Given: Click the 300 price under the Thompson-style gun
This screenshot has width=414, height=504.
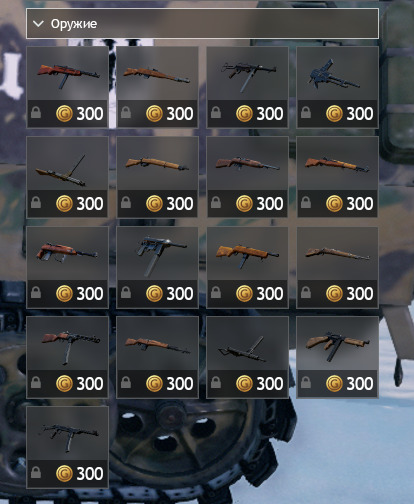Looking at the screenshot, I should (360, 384).
